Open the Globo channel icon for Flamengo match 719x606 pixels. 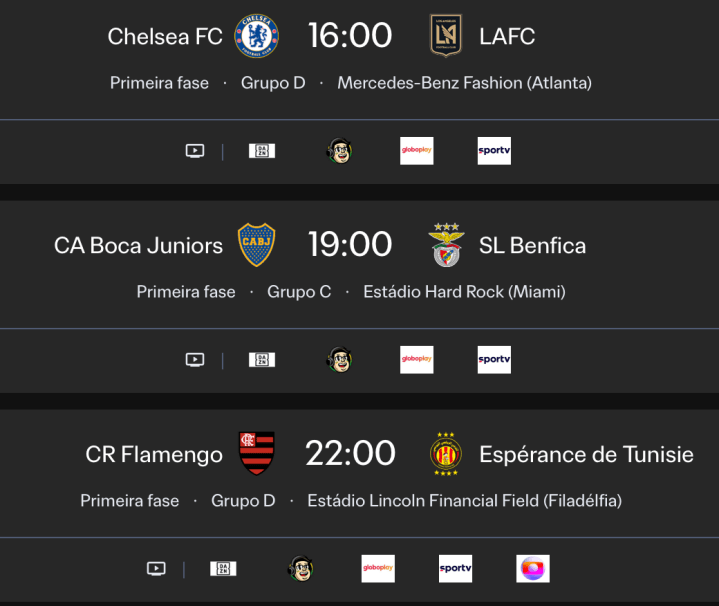pos(533,569)
